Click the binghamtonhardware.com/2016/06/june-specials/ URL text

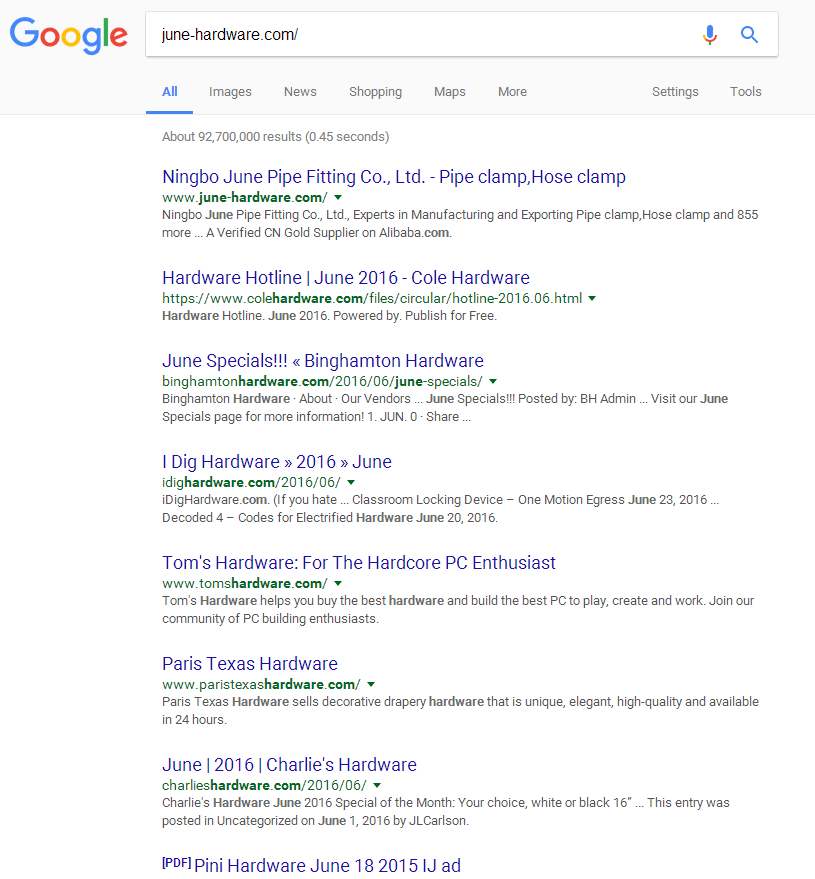pyautogui.click(x=322, y=381)
